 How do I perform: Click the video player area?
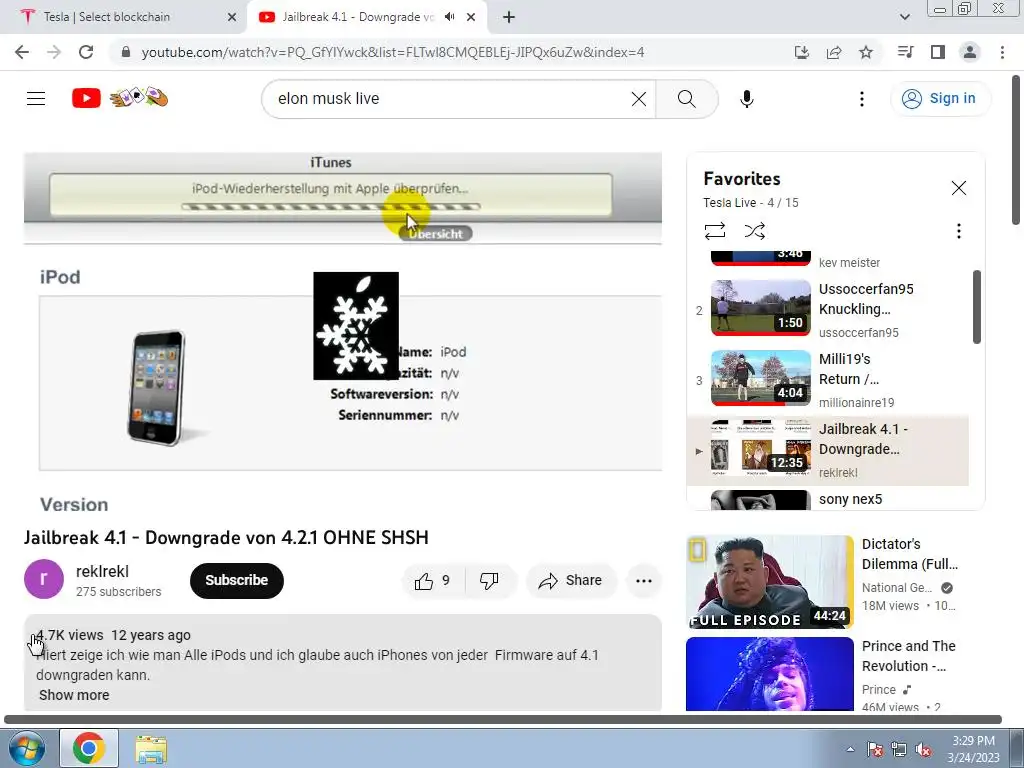343,333
